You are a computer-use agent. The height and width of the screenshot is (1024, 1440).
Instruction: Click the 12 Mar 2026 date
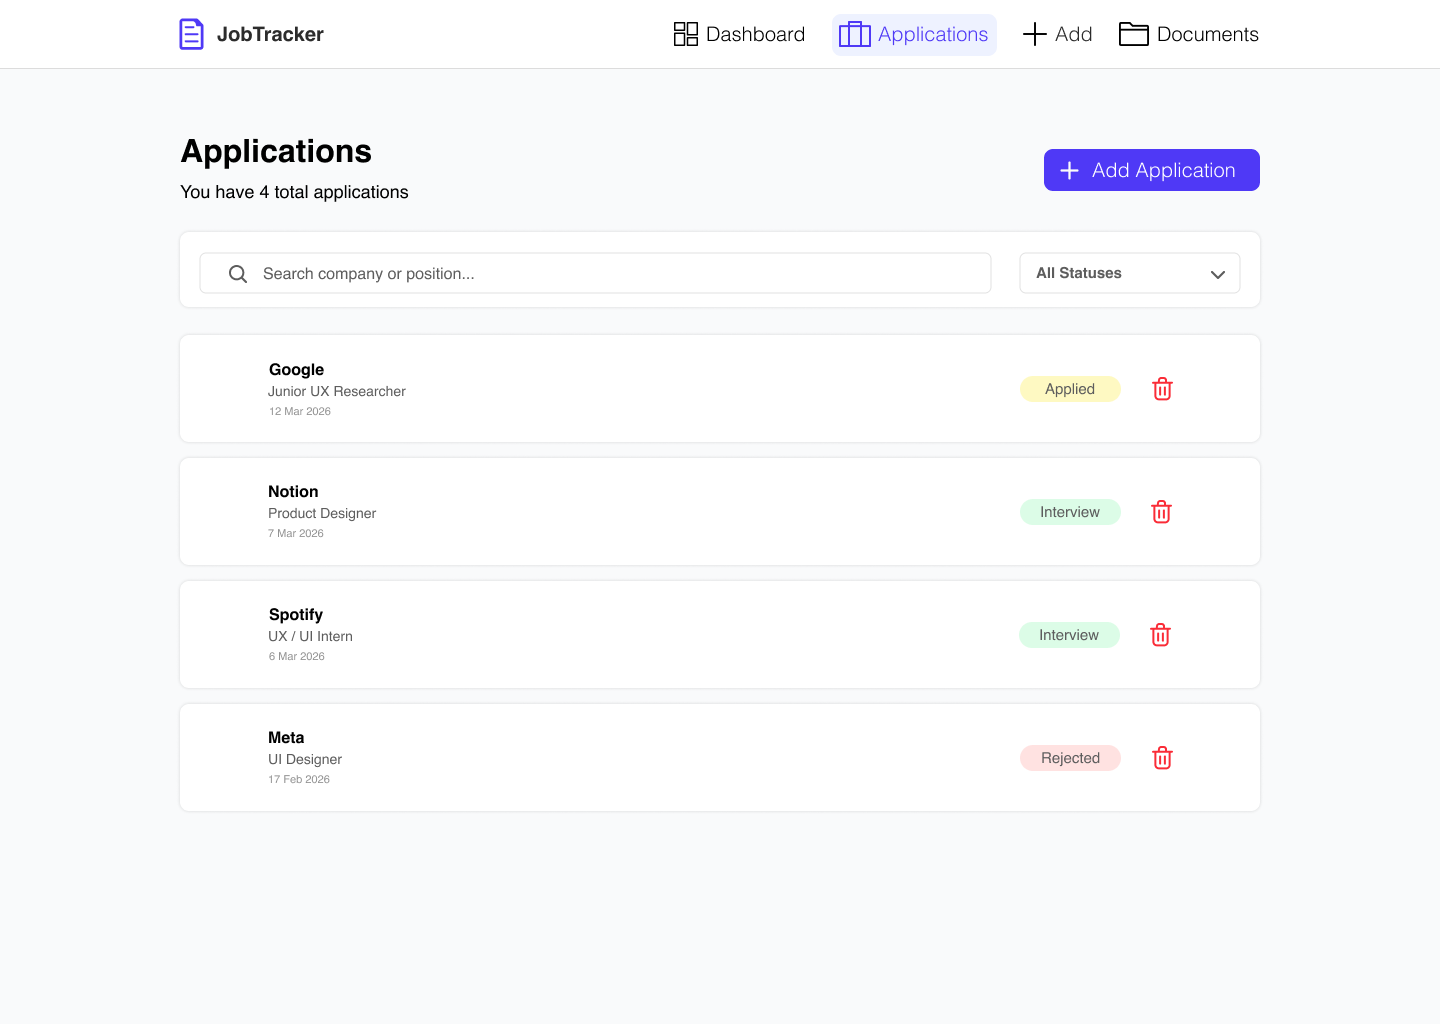300,411
